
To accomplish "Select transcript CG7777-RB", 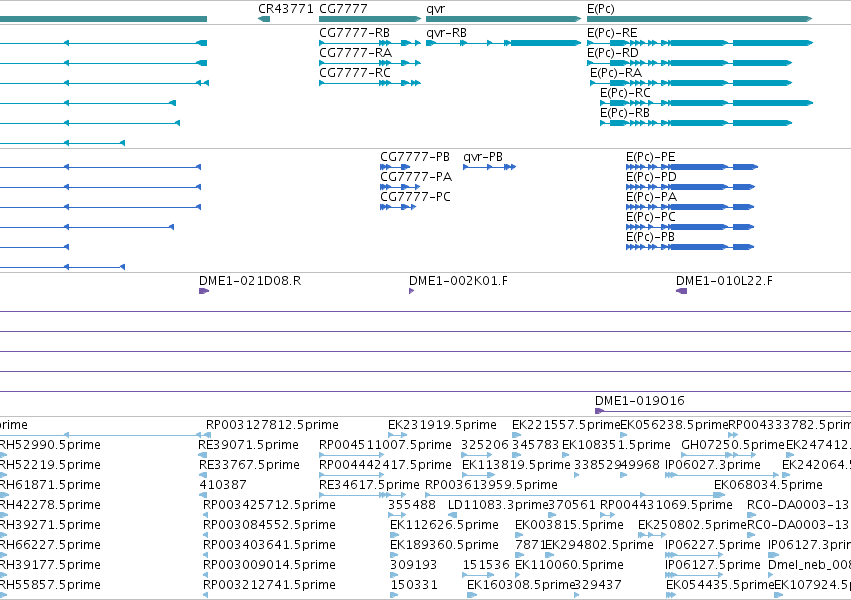I will (354, 33).
